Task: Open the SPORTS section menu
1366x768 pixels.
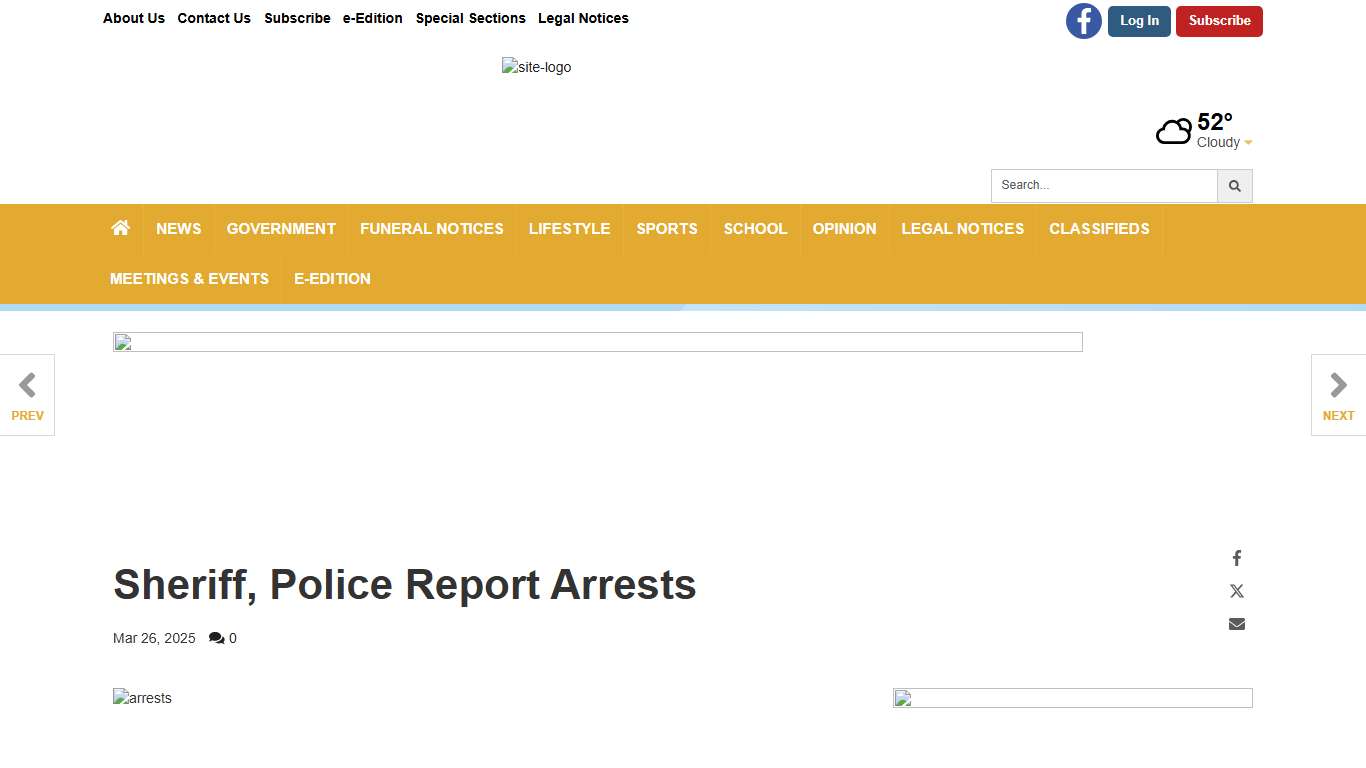Action: 666,228
